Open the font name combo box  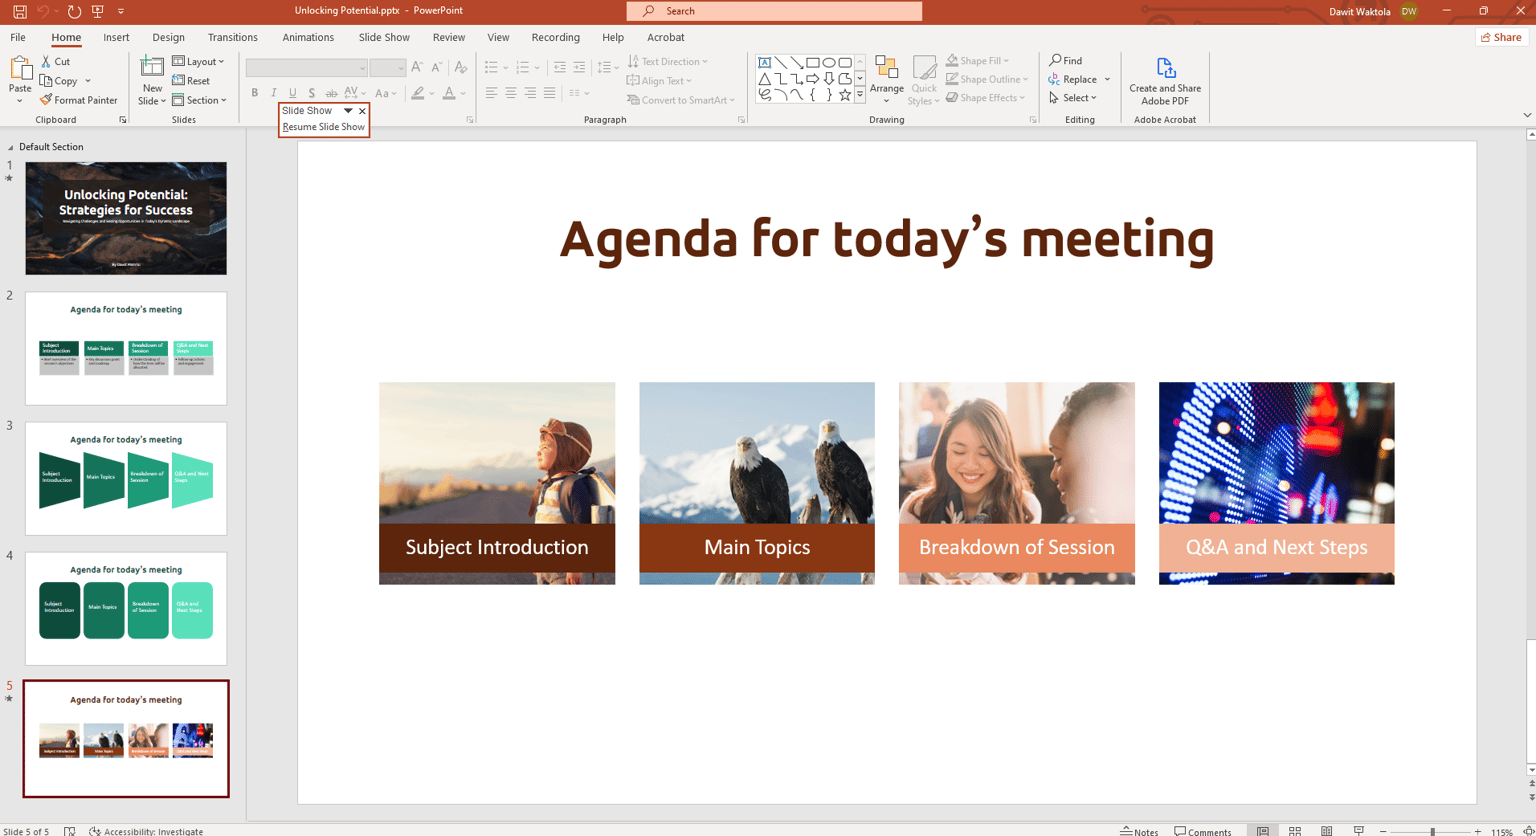[307, 67]
